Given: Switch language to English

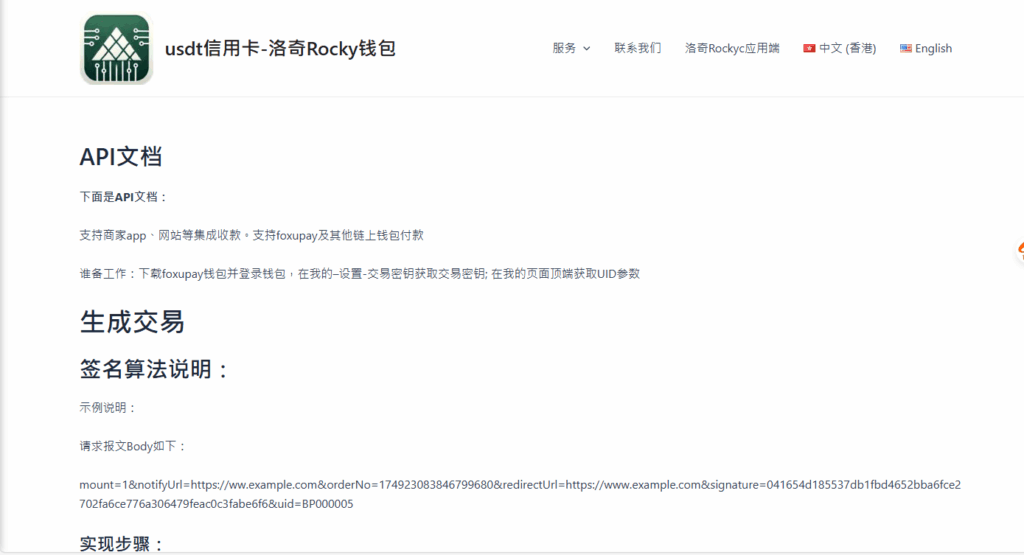Looking at the screenshot, I should point(925,48).
